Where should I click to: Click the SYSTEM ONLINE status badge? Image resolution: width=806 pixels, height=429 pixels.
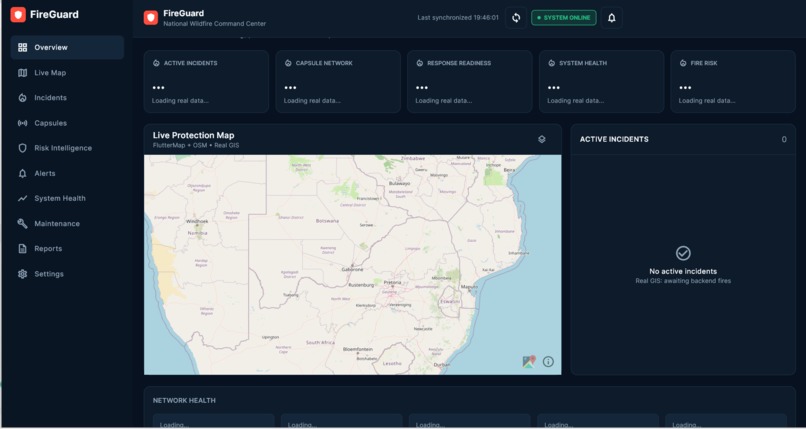tap(564, 18)
